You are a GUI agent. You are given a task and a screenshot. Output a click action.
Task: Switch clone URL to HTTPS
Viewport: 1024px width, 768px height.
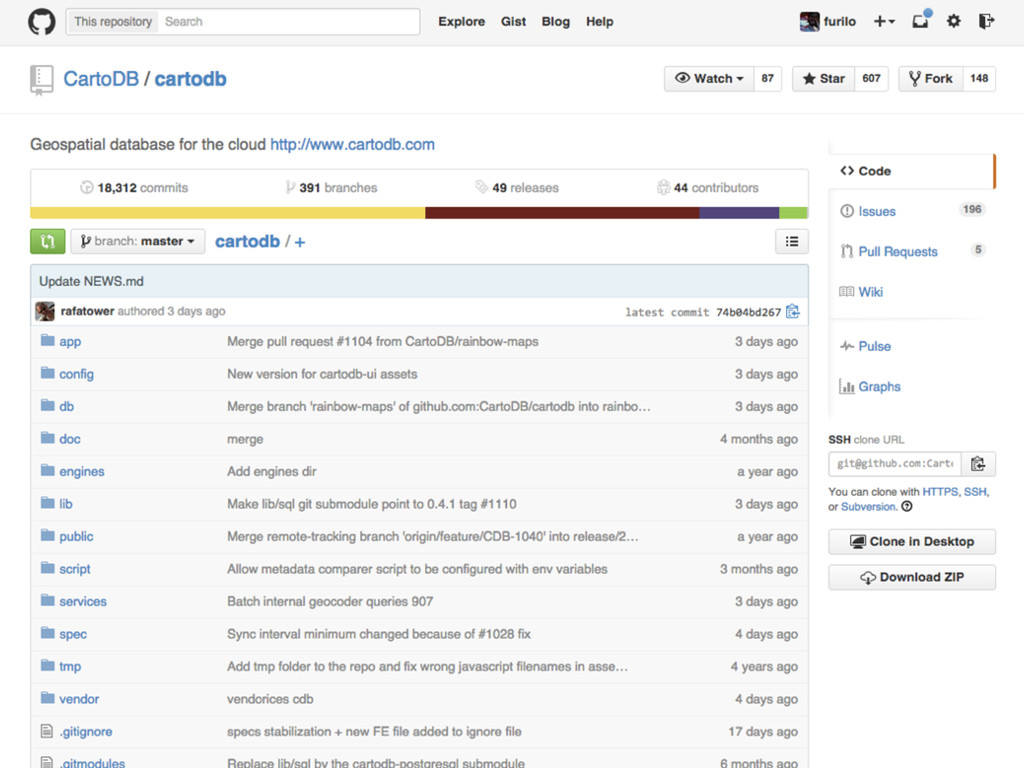tap(940, 492)
